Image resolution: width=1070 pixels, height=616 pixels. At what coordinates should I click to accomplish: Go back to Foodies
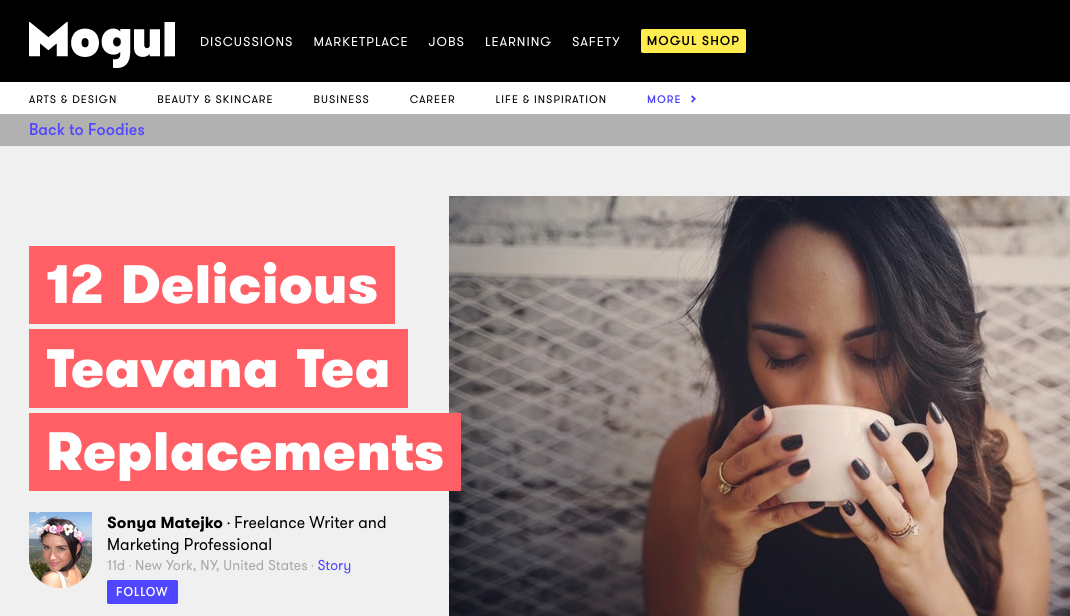point(87,130)
